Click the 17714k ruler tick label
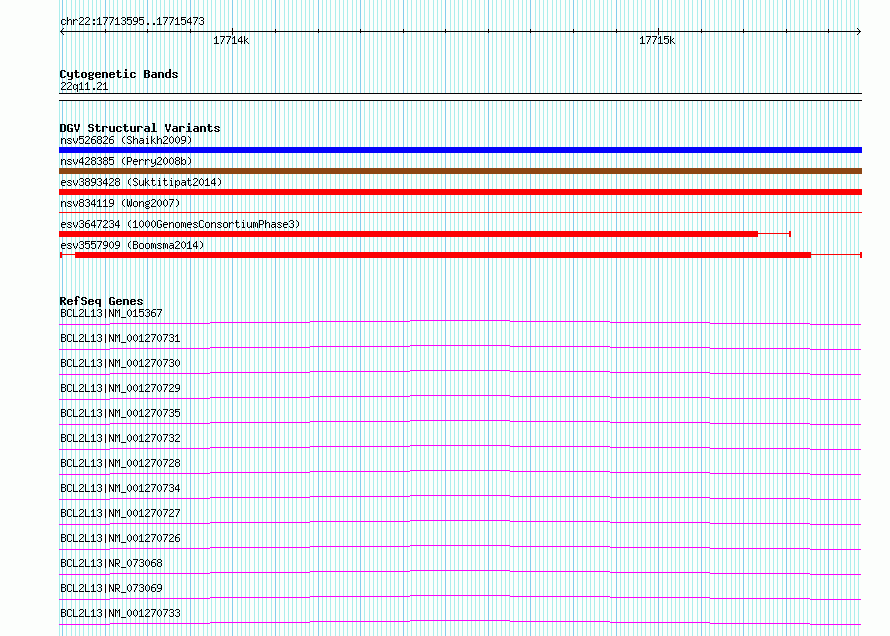Viewport: 890px width, 636px height. 231,40
